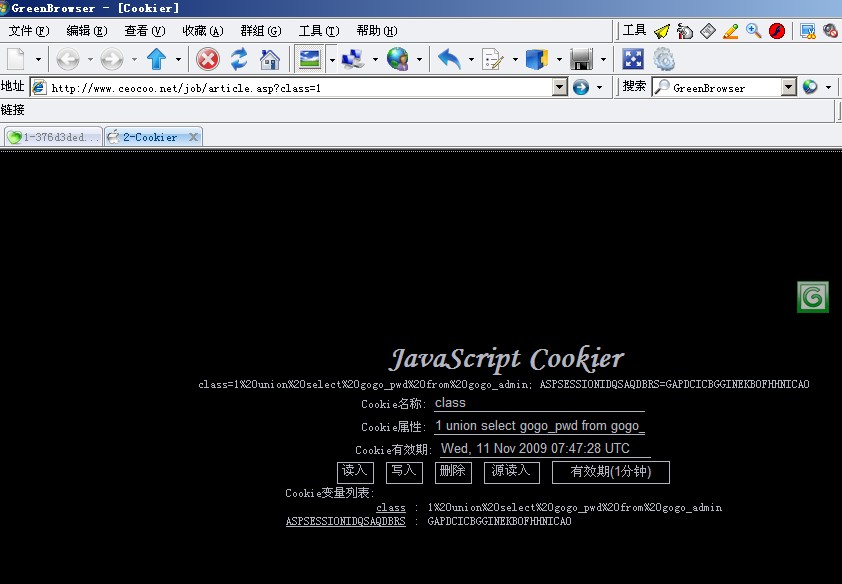Open the 查看(V) menu
This screenshot has width=842, height=584.
click(x=145, y=31)
